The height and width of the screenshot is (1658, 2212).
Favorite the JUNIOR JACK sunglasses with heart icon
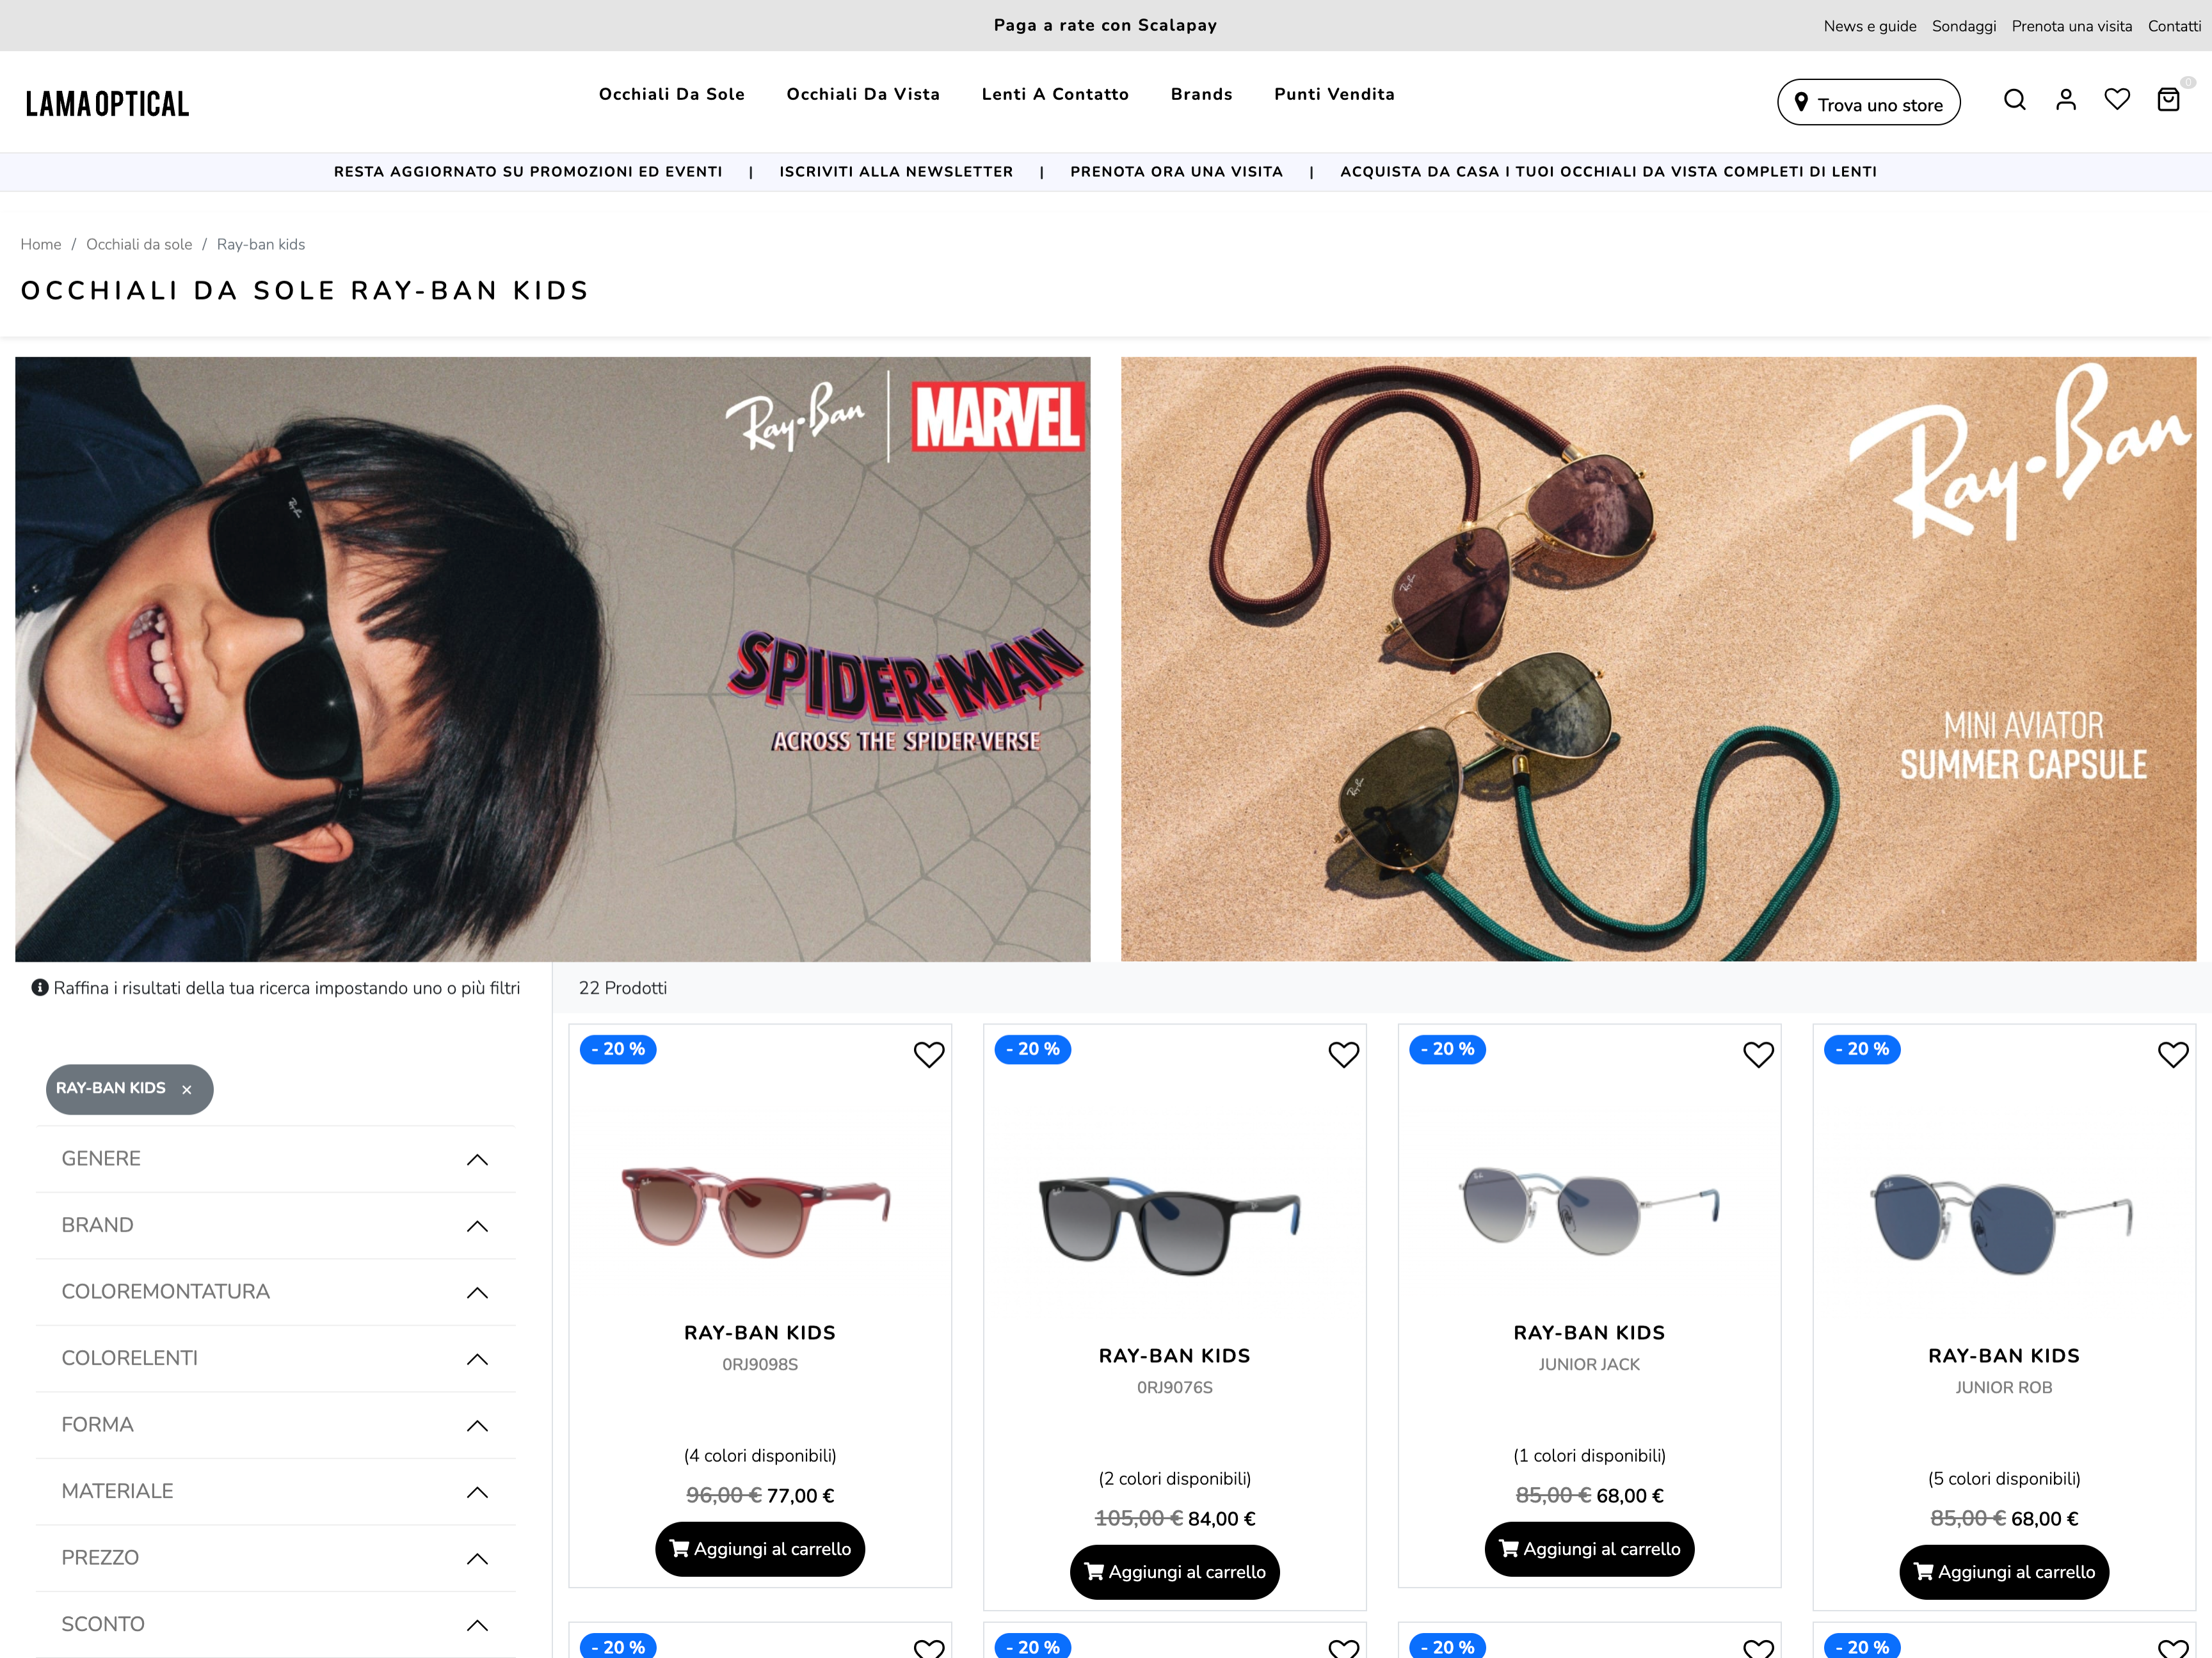[x=1758, y=1054]
